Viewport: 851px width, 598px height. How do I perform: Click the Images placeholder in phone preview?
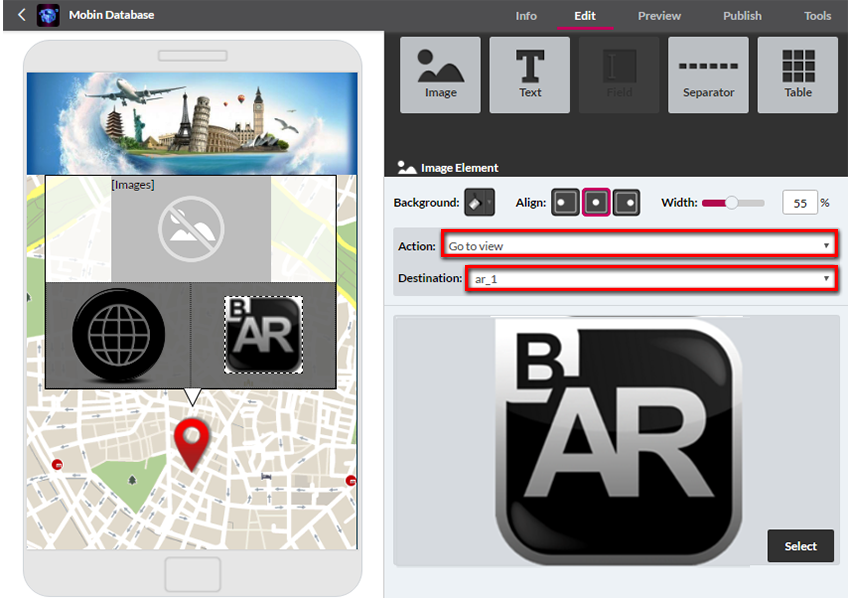point(191,228)
